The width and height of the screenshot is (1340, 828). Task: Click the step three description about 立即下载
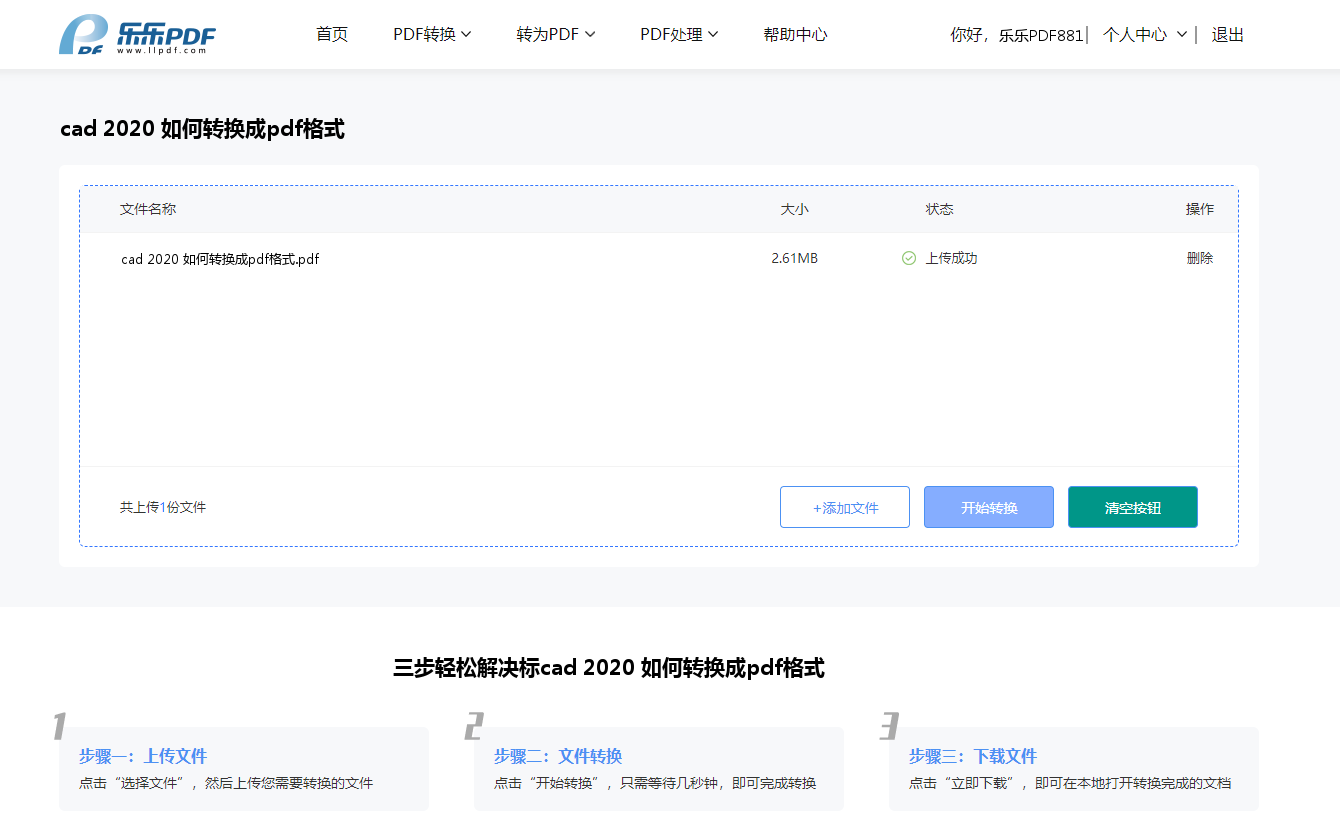(1070, 783)
